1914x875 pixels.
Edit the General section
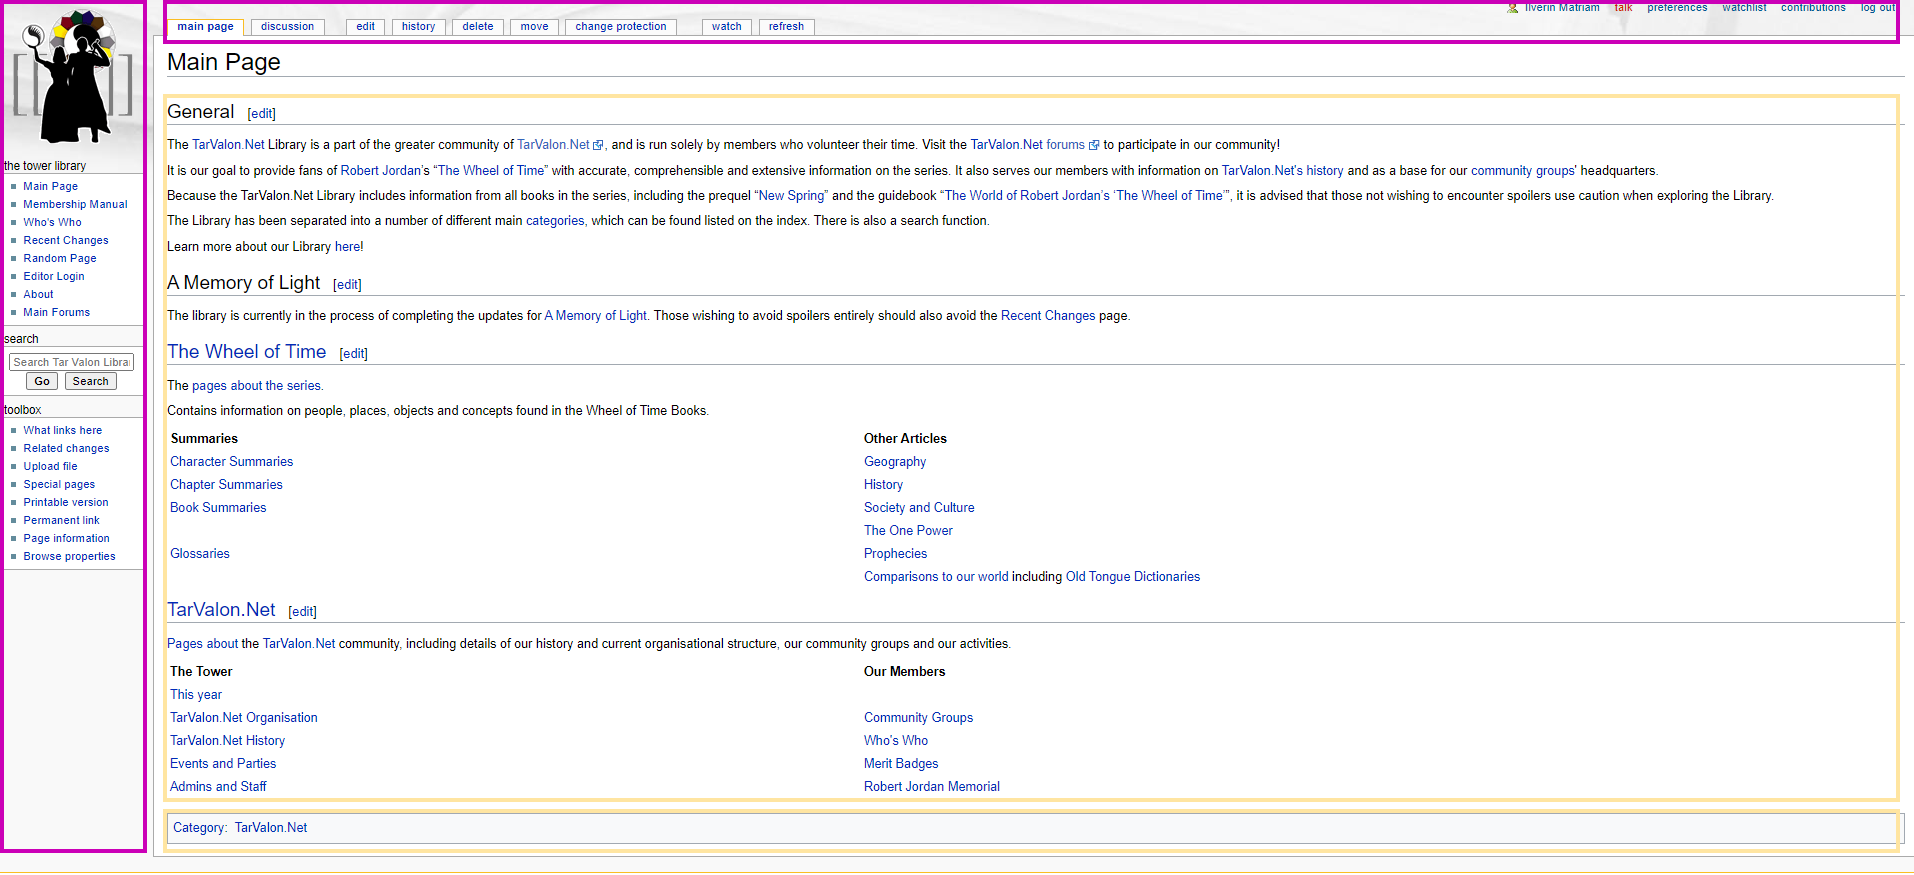[x=261, y=114]
